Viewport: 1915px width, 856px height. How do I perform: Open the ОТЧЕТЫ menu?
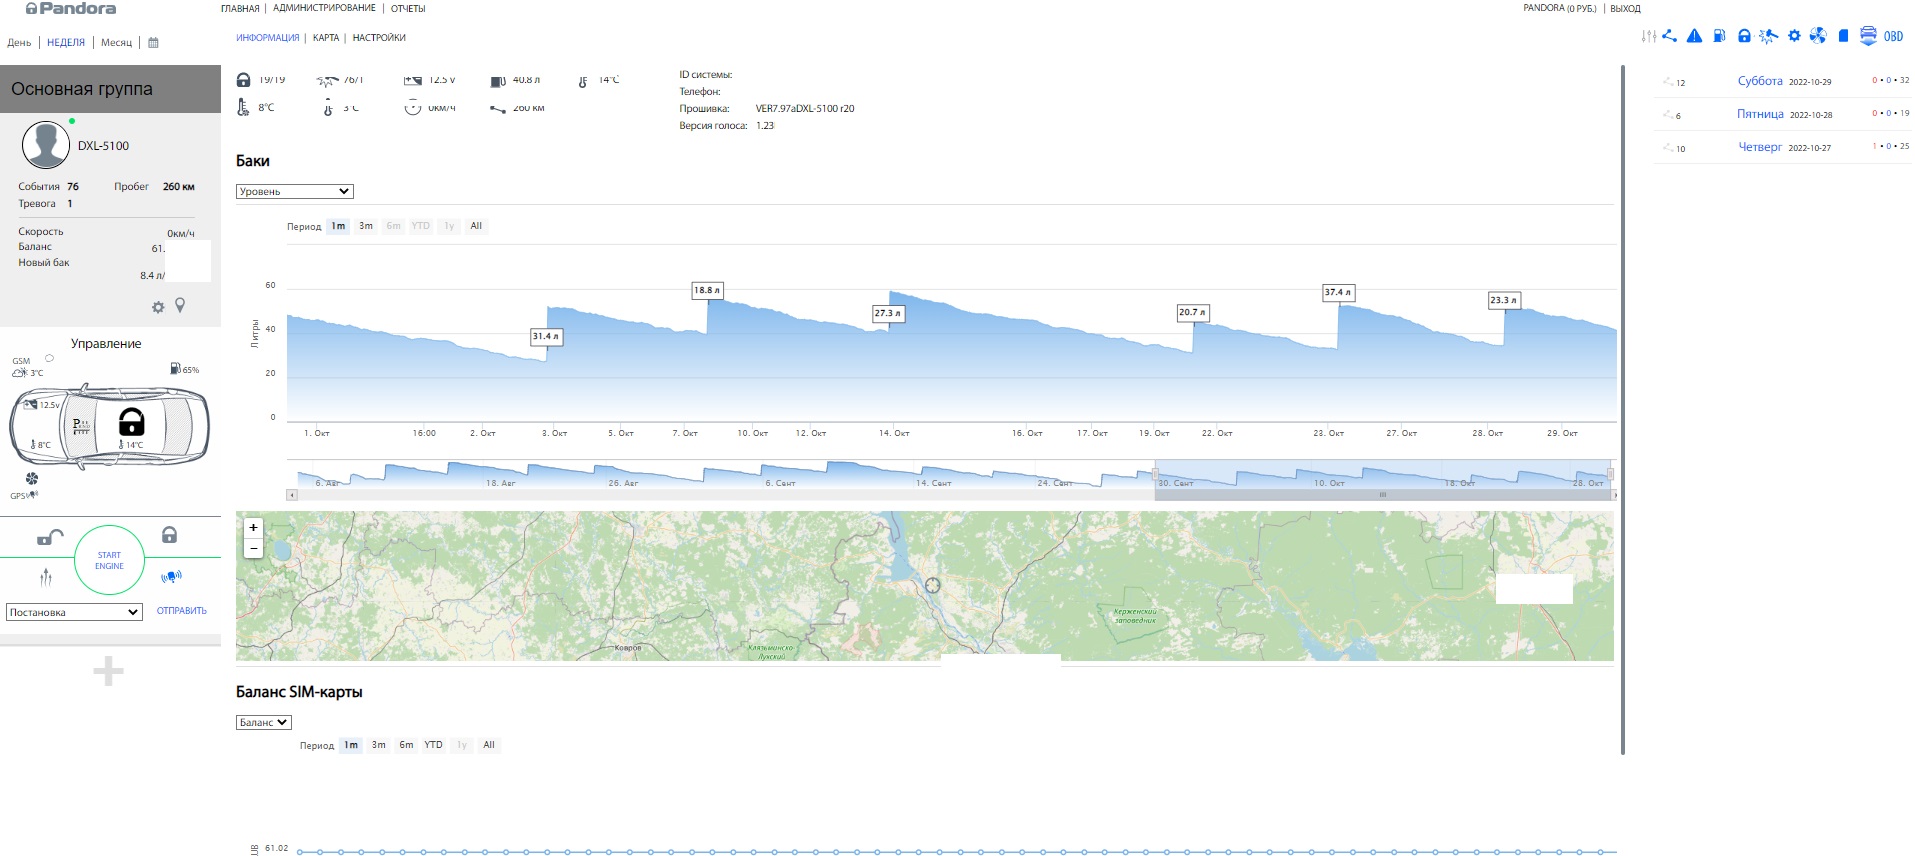click(x=408, y=9)
